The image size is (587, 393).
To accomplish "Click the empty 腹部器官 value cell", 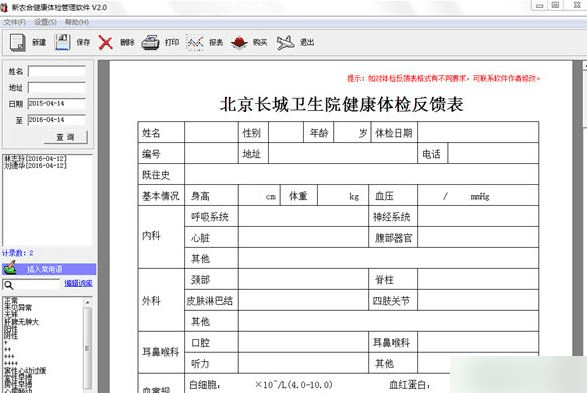I will tap(478, 237).
